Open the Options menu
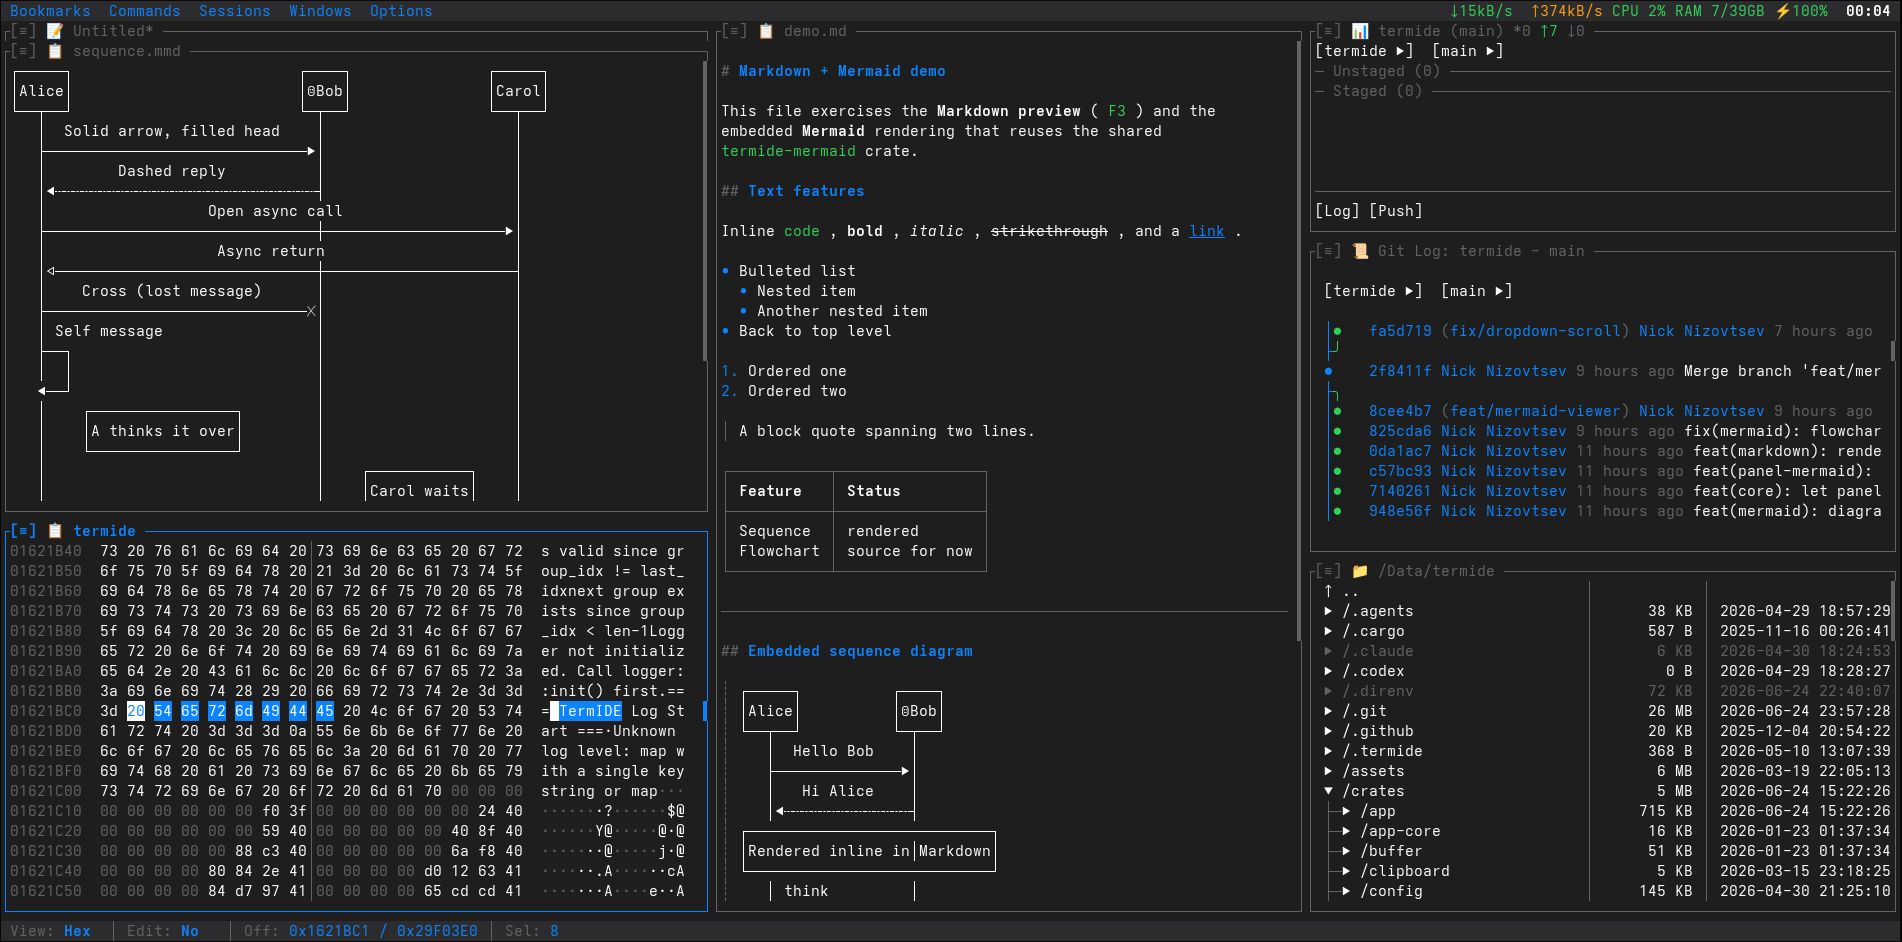Screen dimensions: 1902x942 401,11
